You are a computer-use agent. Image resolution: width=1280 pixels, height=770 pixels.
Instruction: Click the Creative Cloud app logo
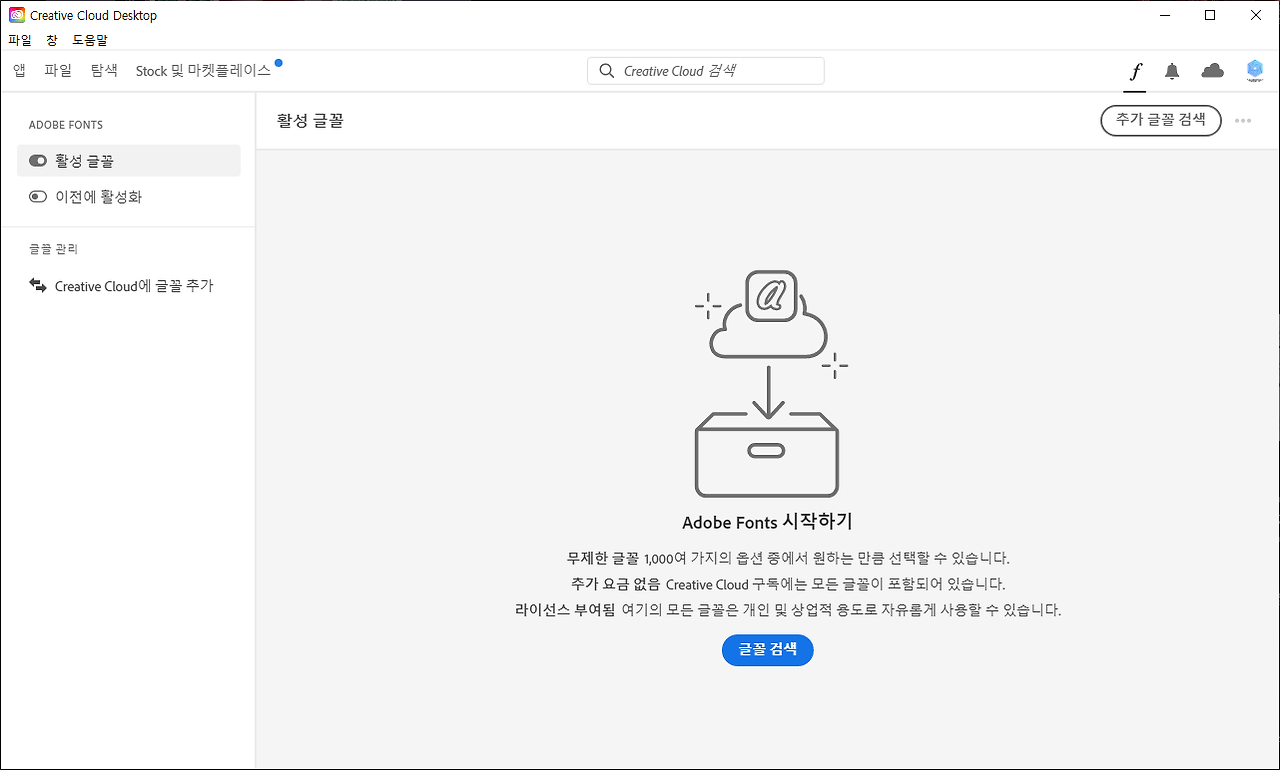coord(17,15)
